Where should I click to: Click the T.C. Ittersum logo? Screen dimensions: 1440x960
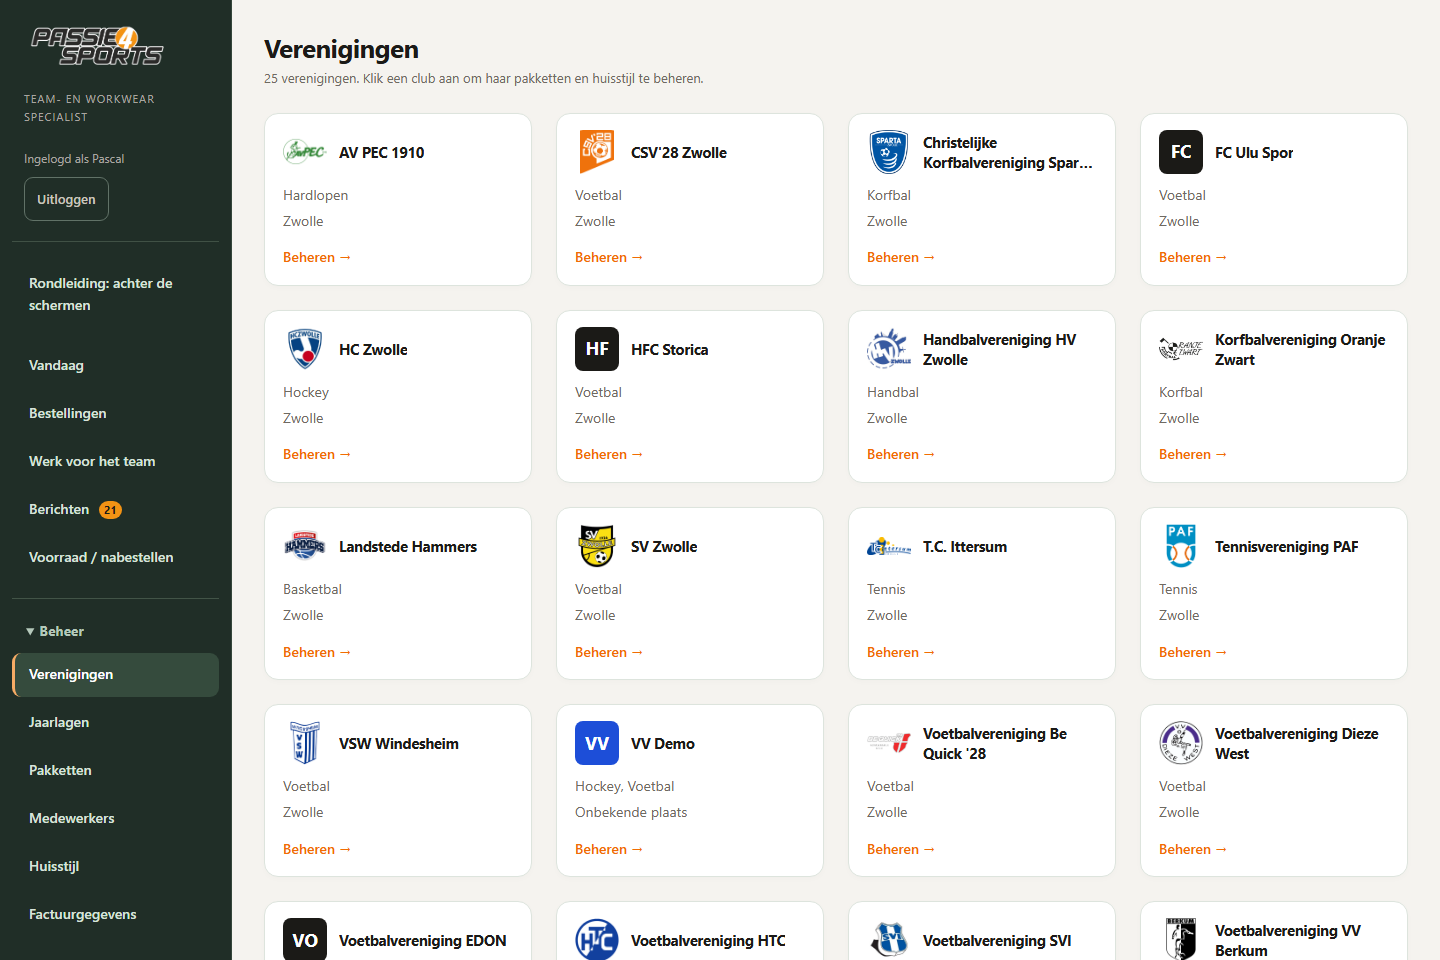(x=889, y=546)
